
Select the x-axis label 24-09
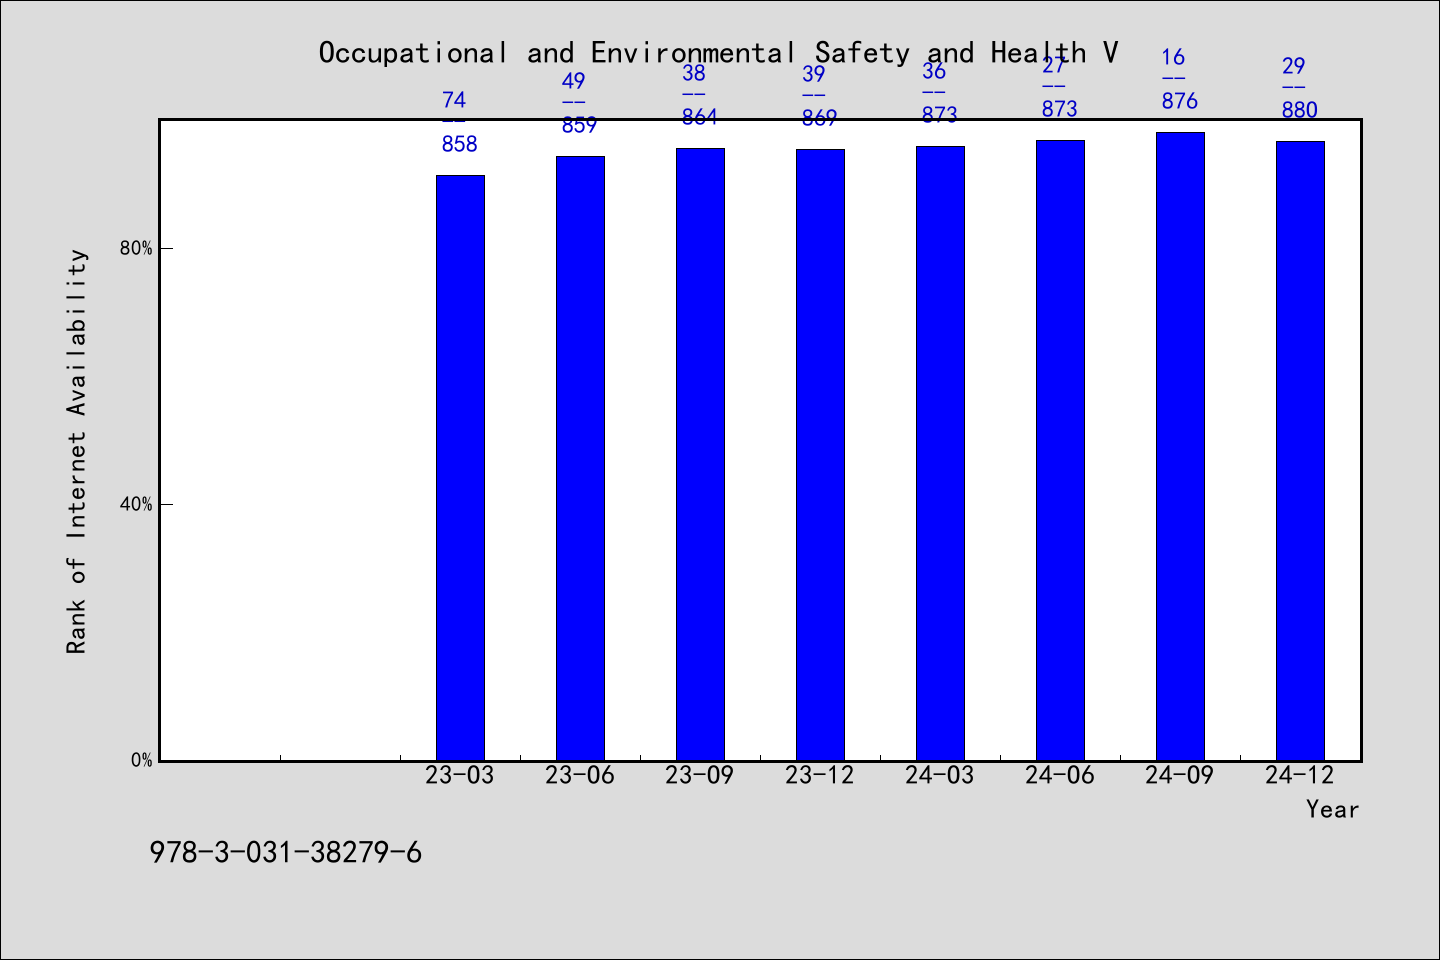[1180, 775]
